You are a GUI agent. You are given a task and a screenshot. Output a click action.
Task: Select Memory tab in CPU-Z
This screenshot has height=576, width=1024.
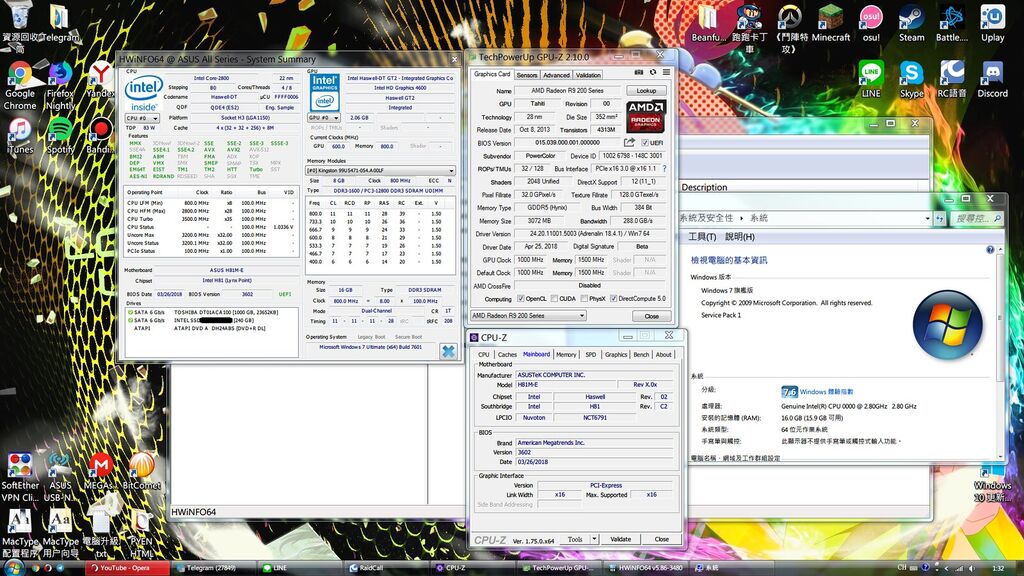[x=566, y=355]
